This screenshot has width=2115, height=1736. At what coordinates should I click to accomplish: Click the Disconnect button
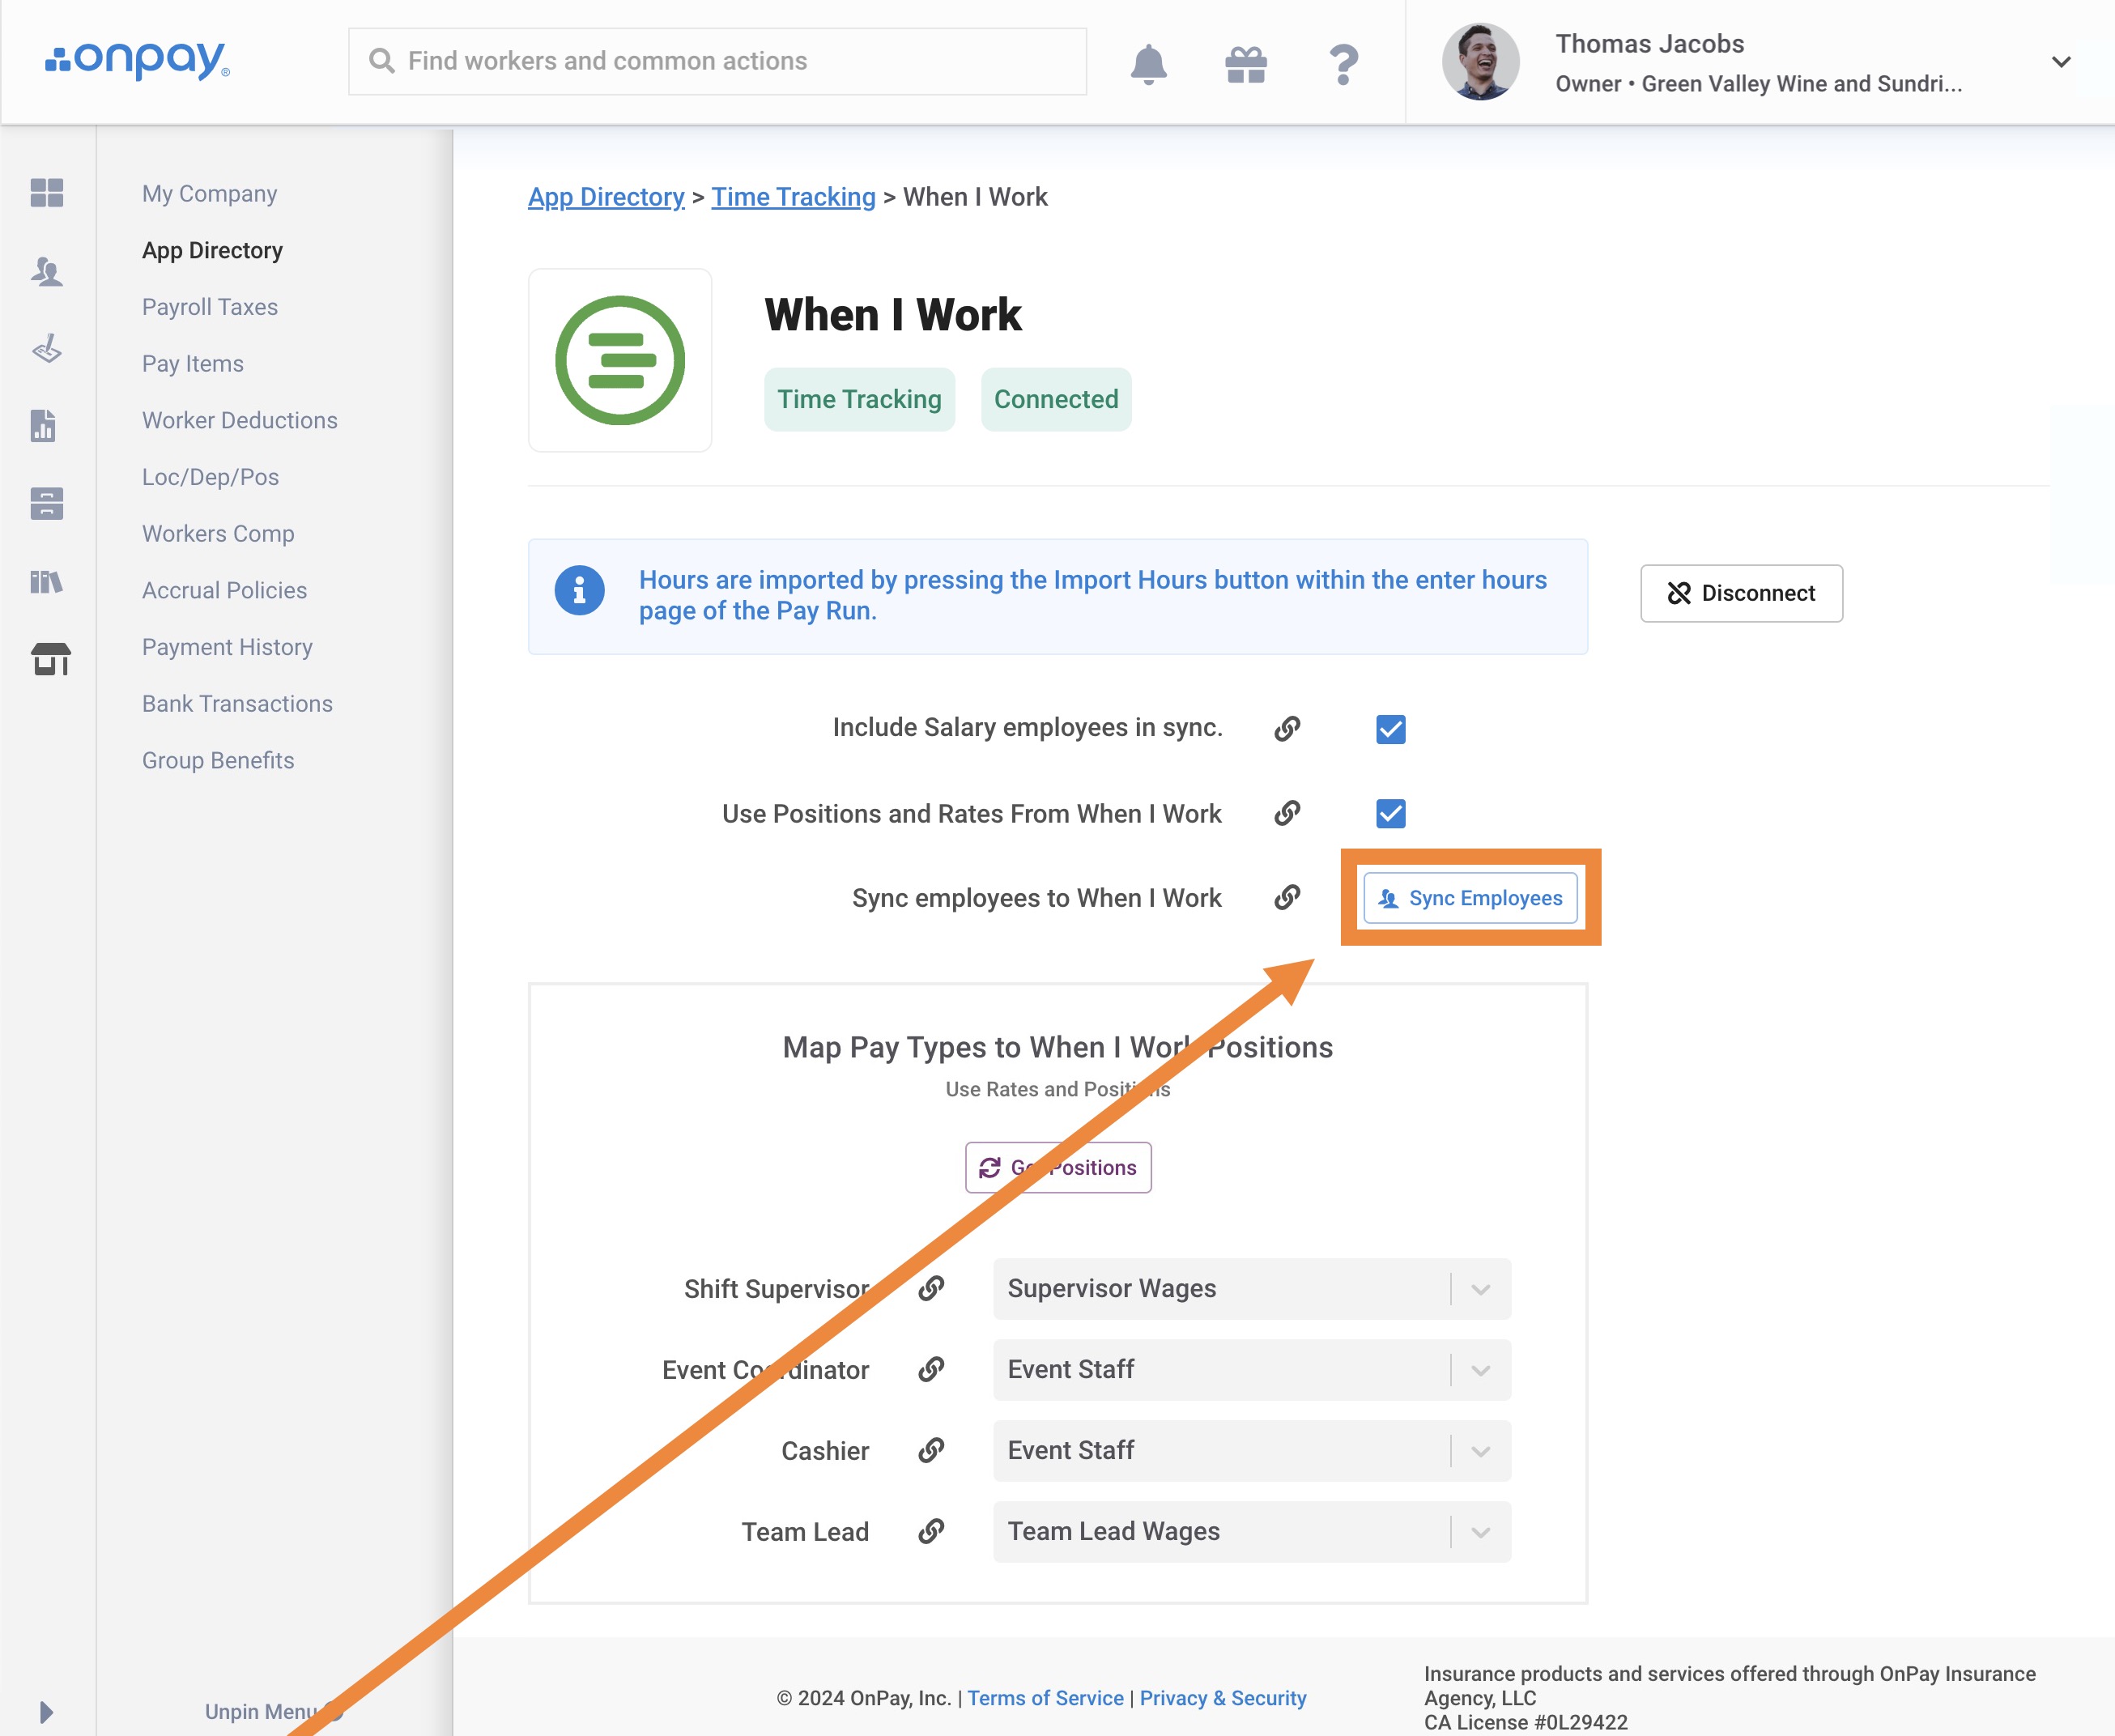point(1741,593)
